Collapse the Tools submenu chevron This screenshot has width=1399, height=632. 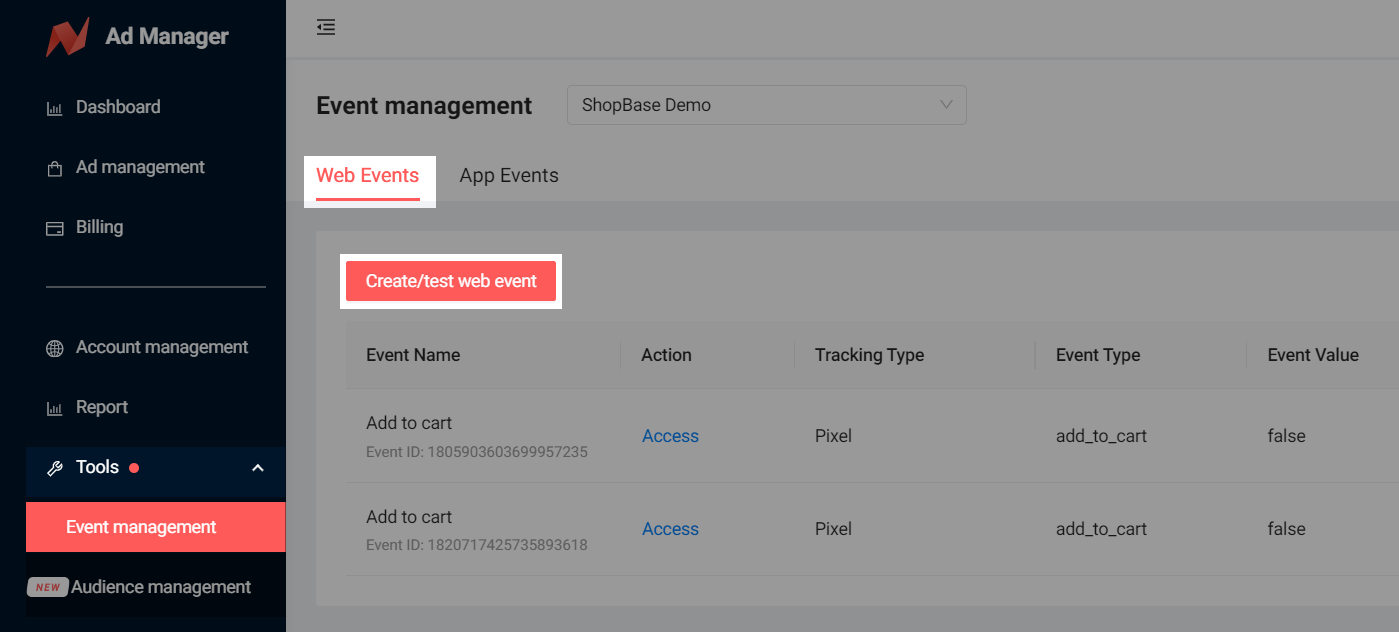click(x=258, y=468)
